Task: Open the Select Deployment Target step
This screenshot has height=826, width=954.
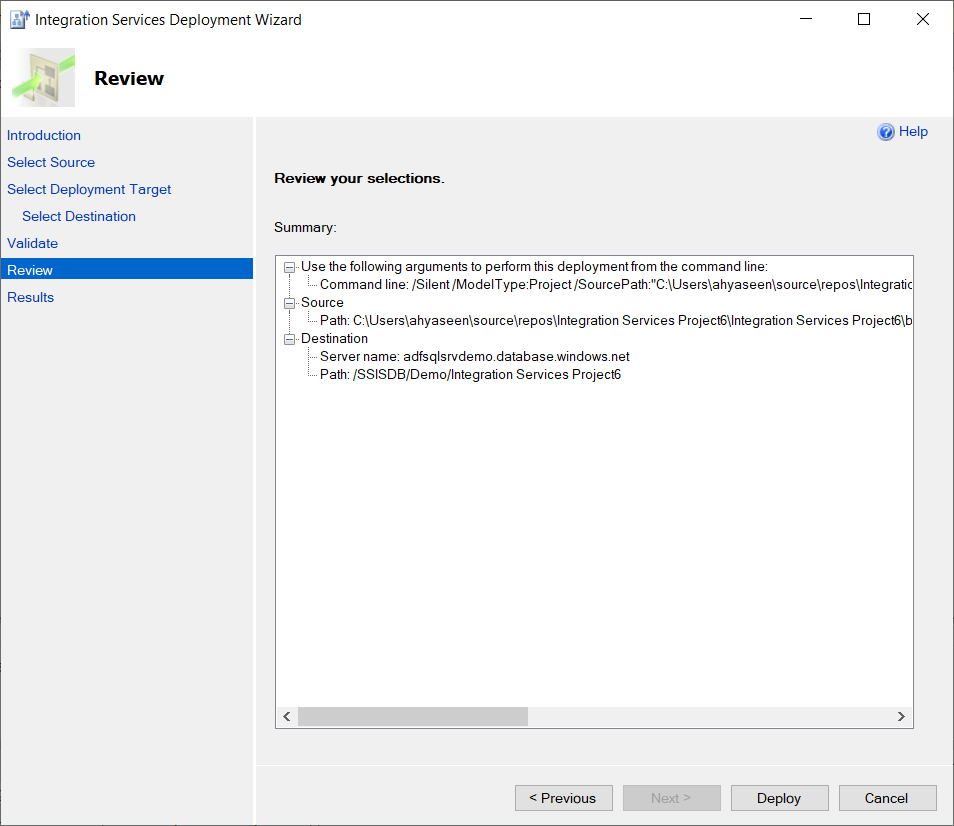Action: 89,189
